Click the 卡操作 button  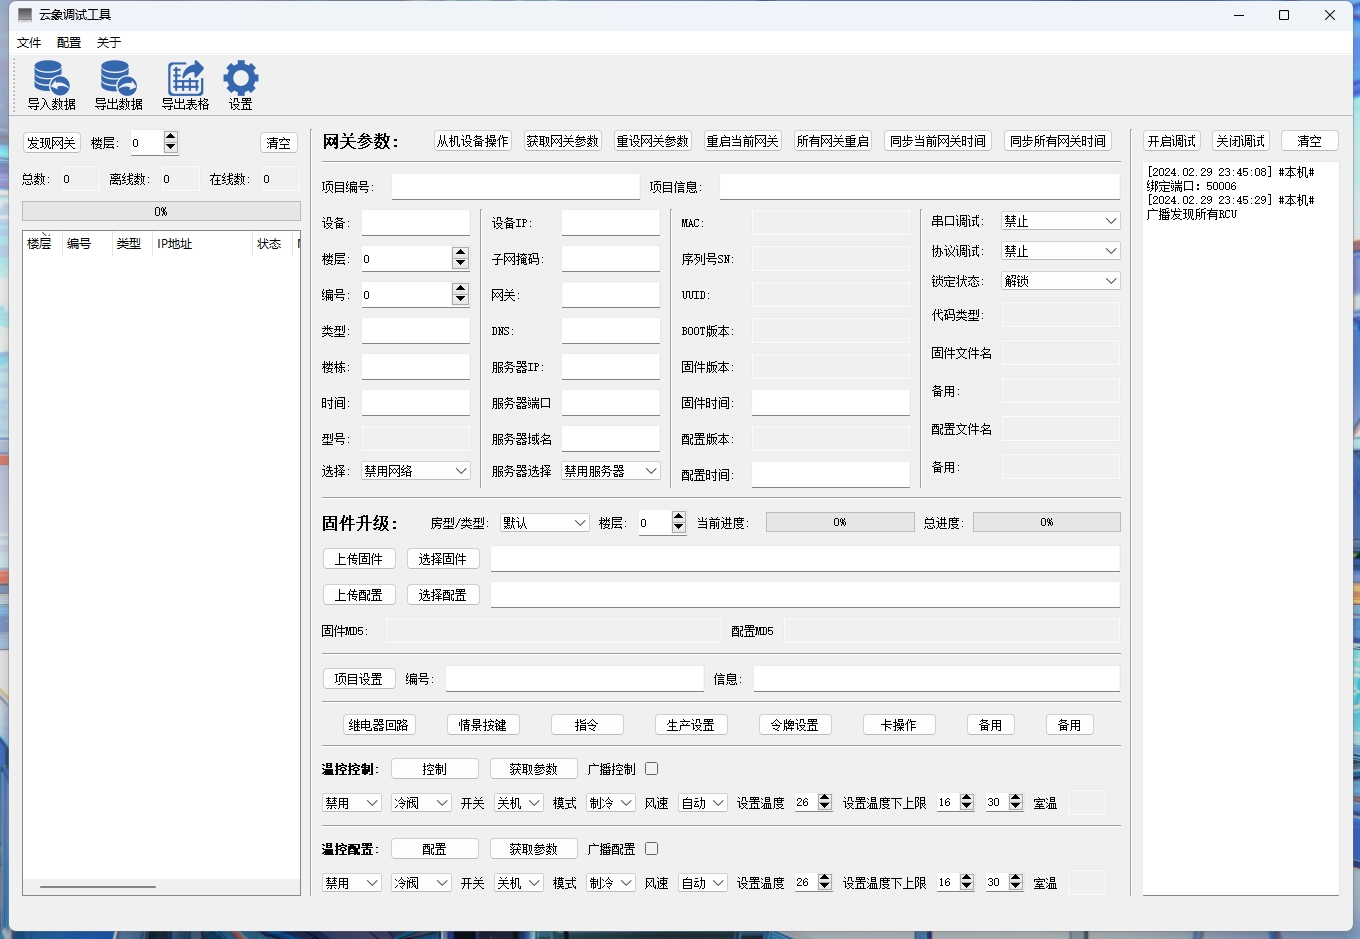point(899,725)
